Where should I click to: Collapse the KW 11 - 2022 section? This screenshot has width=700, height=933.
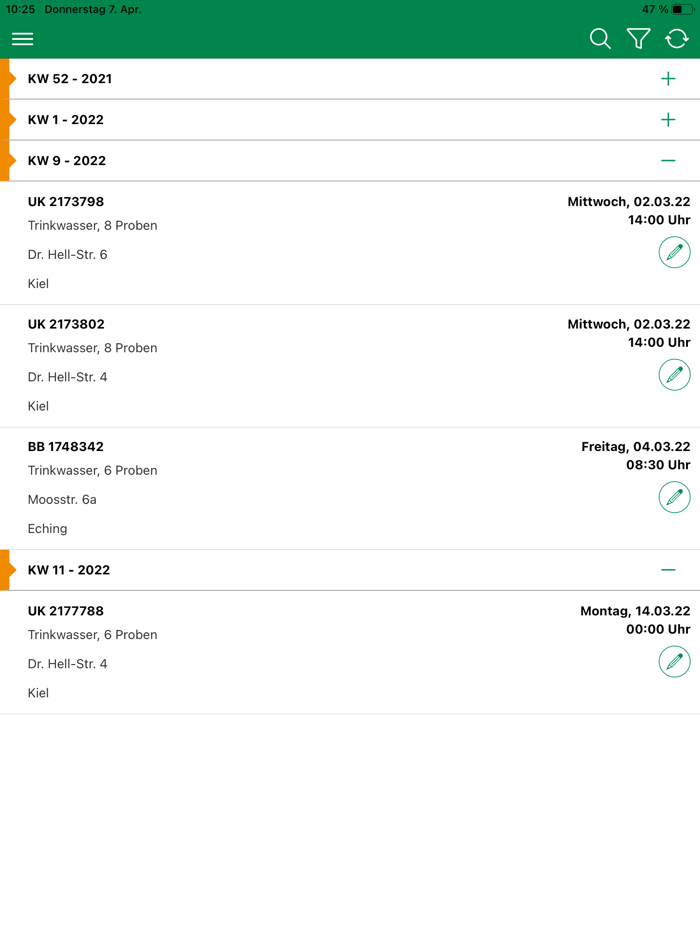(668, 569)
